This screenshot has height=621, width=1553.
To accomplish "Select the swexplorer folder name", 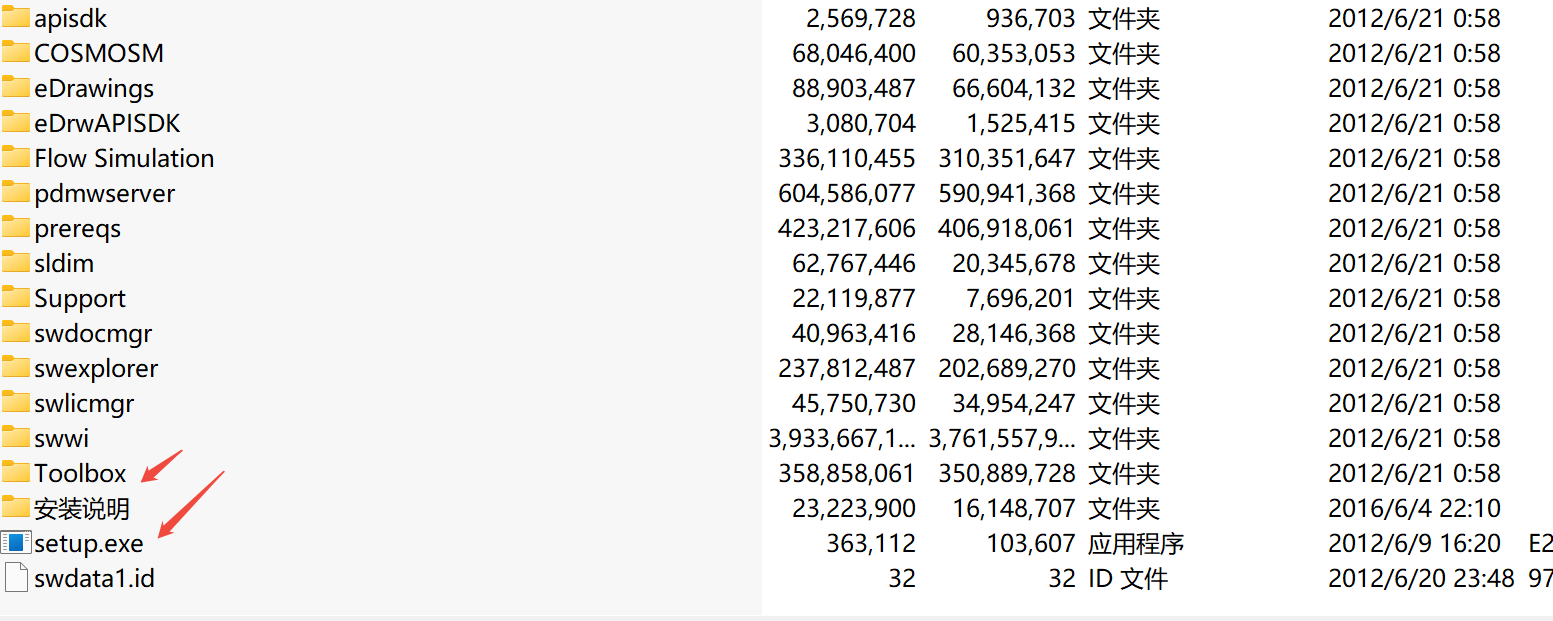I will (x=96, y=368).
